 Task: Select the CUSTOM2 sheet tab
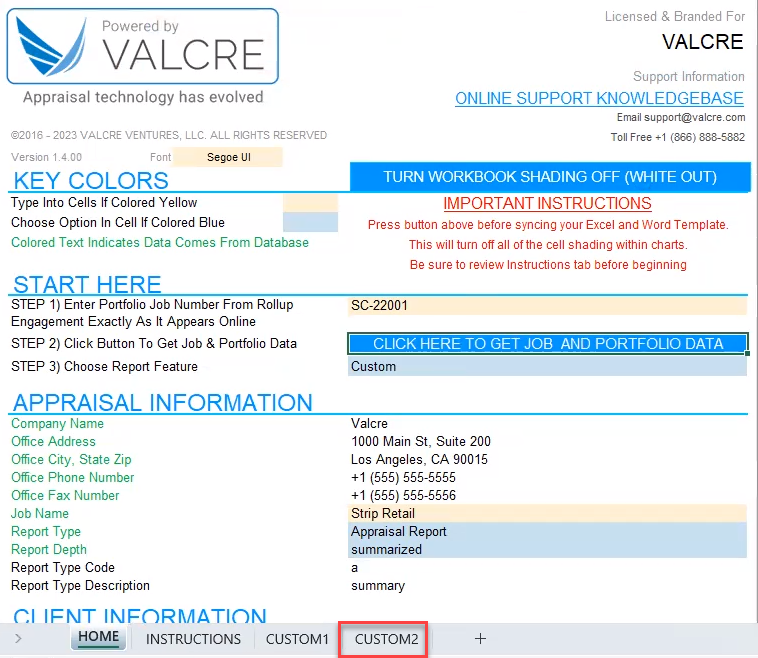386,639
